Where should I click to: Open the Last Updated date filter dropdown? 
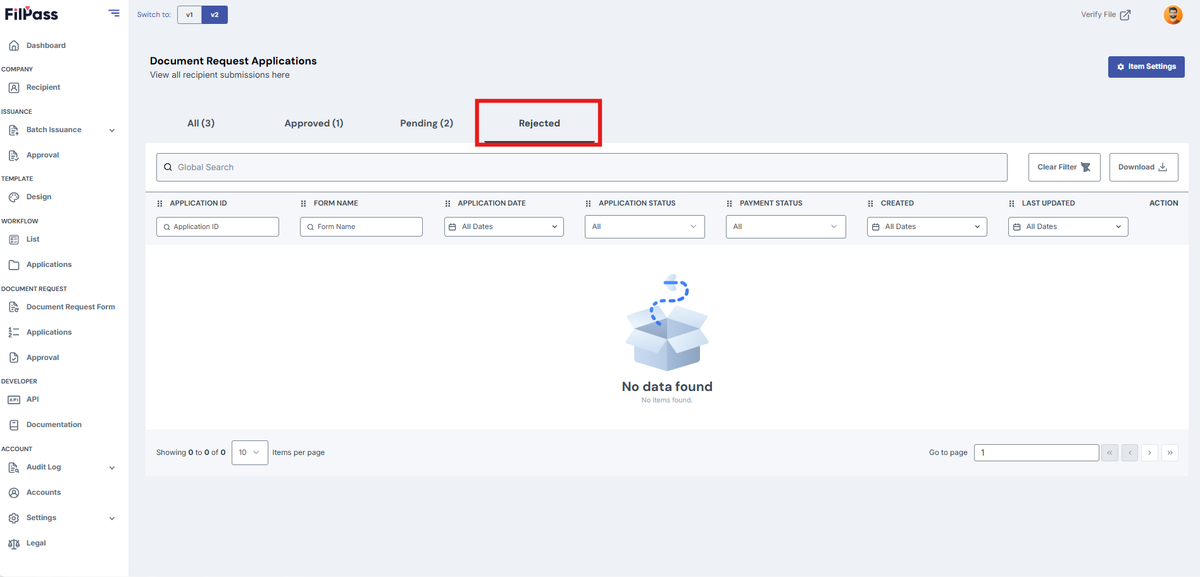pos(1068,227)
